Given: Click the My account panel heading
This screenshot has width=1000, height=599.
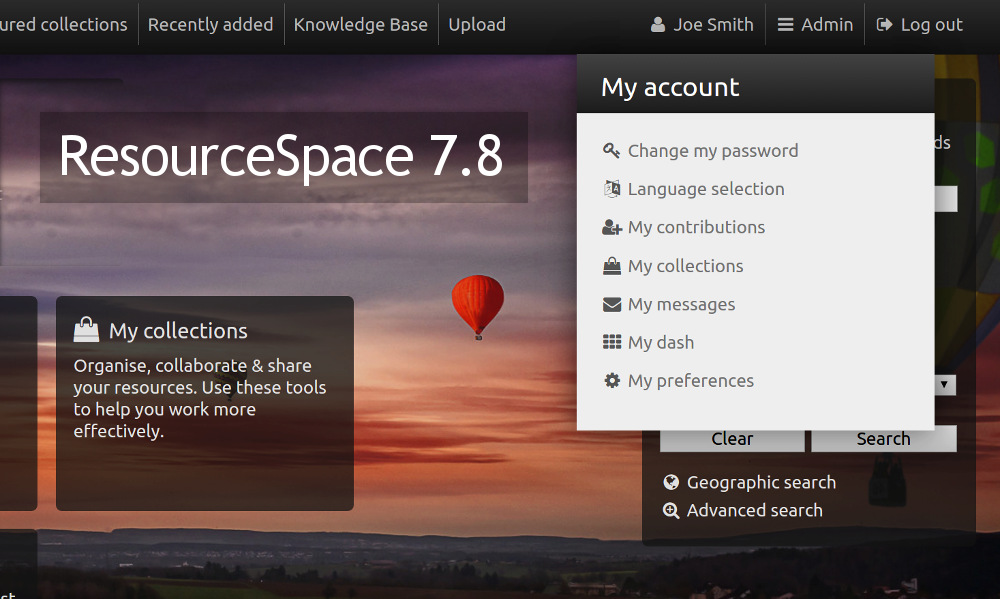Looking at the screenshot, I should (x=670, y=87).
